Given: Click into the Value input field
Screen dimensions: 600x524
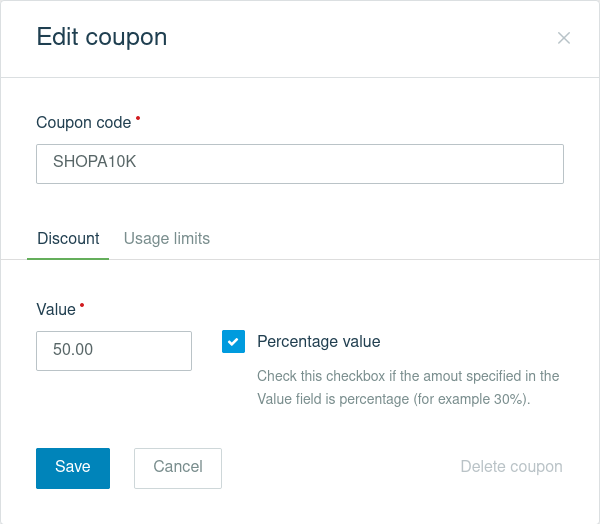Looking at the screenshot, I should click(114, 351).
